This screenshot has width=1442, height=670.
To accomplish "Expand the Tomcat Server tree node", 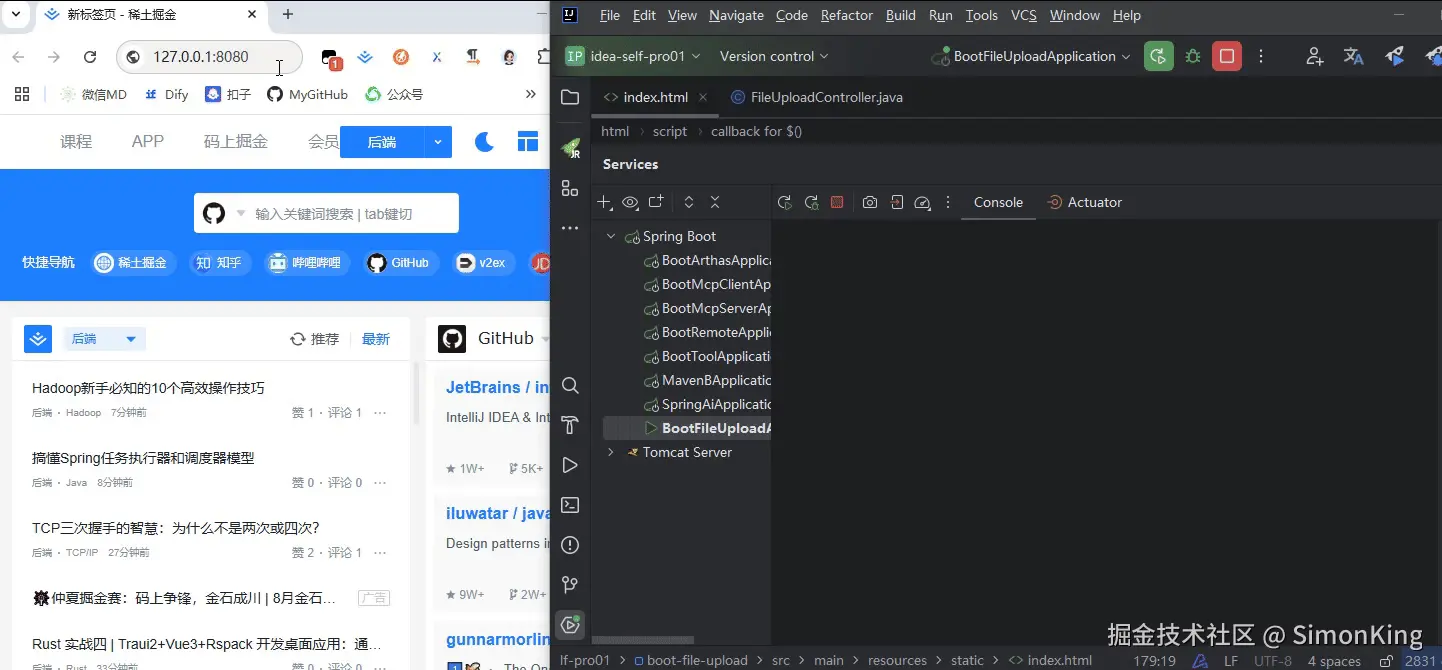I will (610, 453).
